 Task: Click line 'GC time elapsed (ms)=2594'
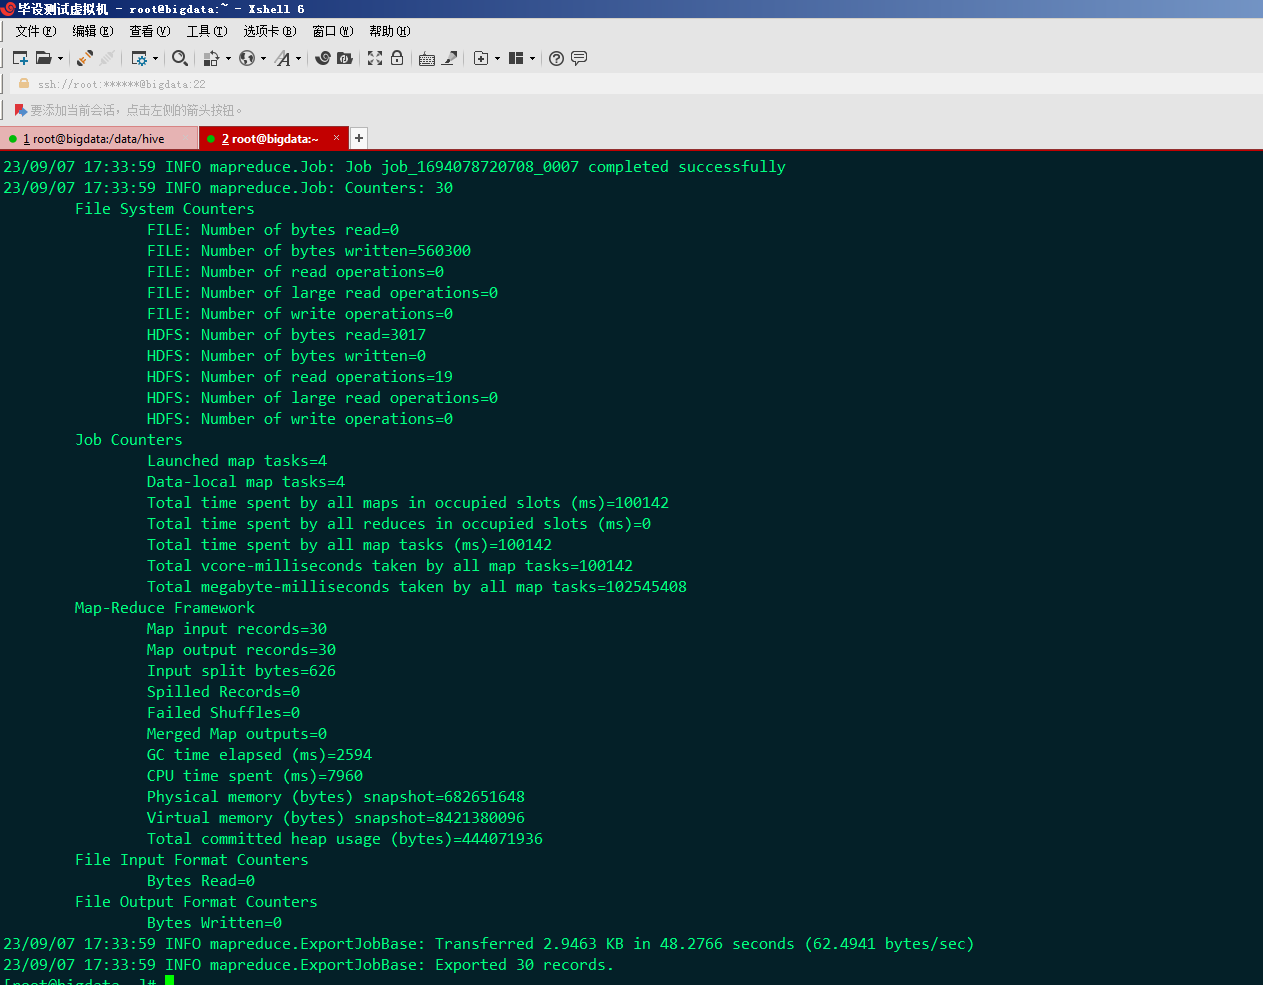pos(259,755)
